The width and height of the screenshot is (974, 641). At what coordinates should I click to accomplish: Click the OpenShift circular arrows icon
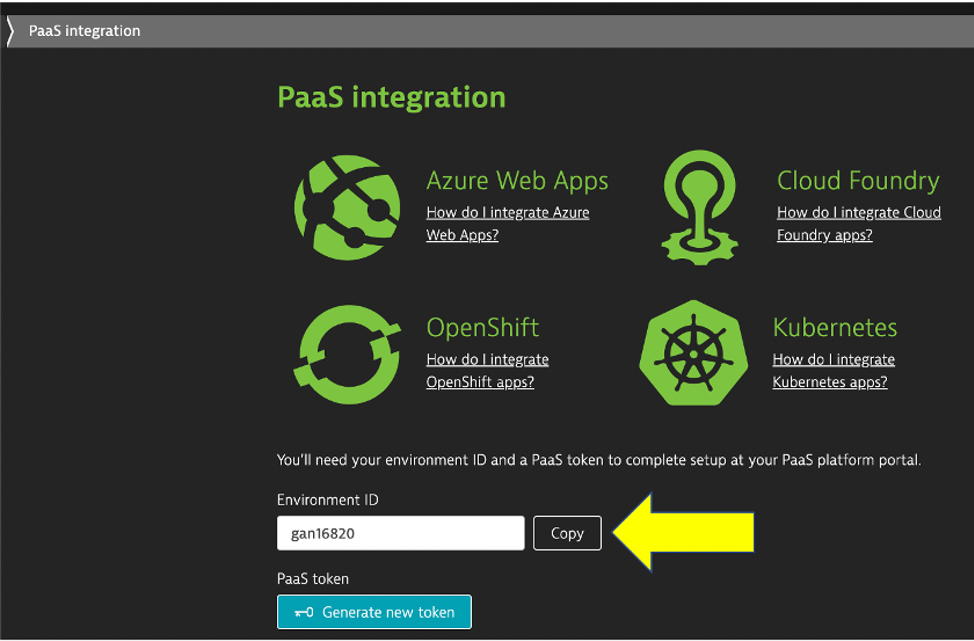(x=347, y=355)
